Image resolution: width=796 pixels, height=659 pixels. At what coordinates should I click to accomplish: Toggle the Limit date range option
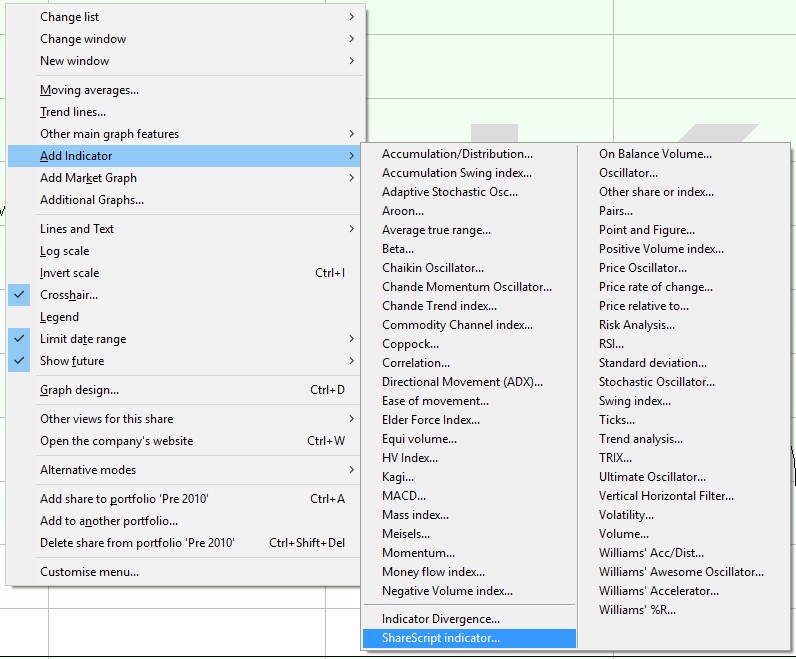(82, 339)
